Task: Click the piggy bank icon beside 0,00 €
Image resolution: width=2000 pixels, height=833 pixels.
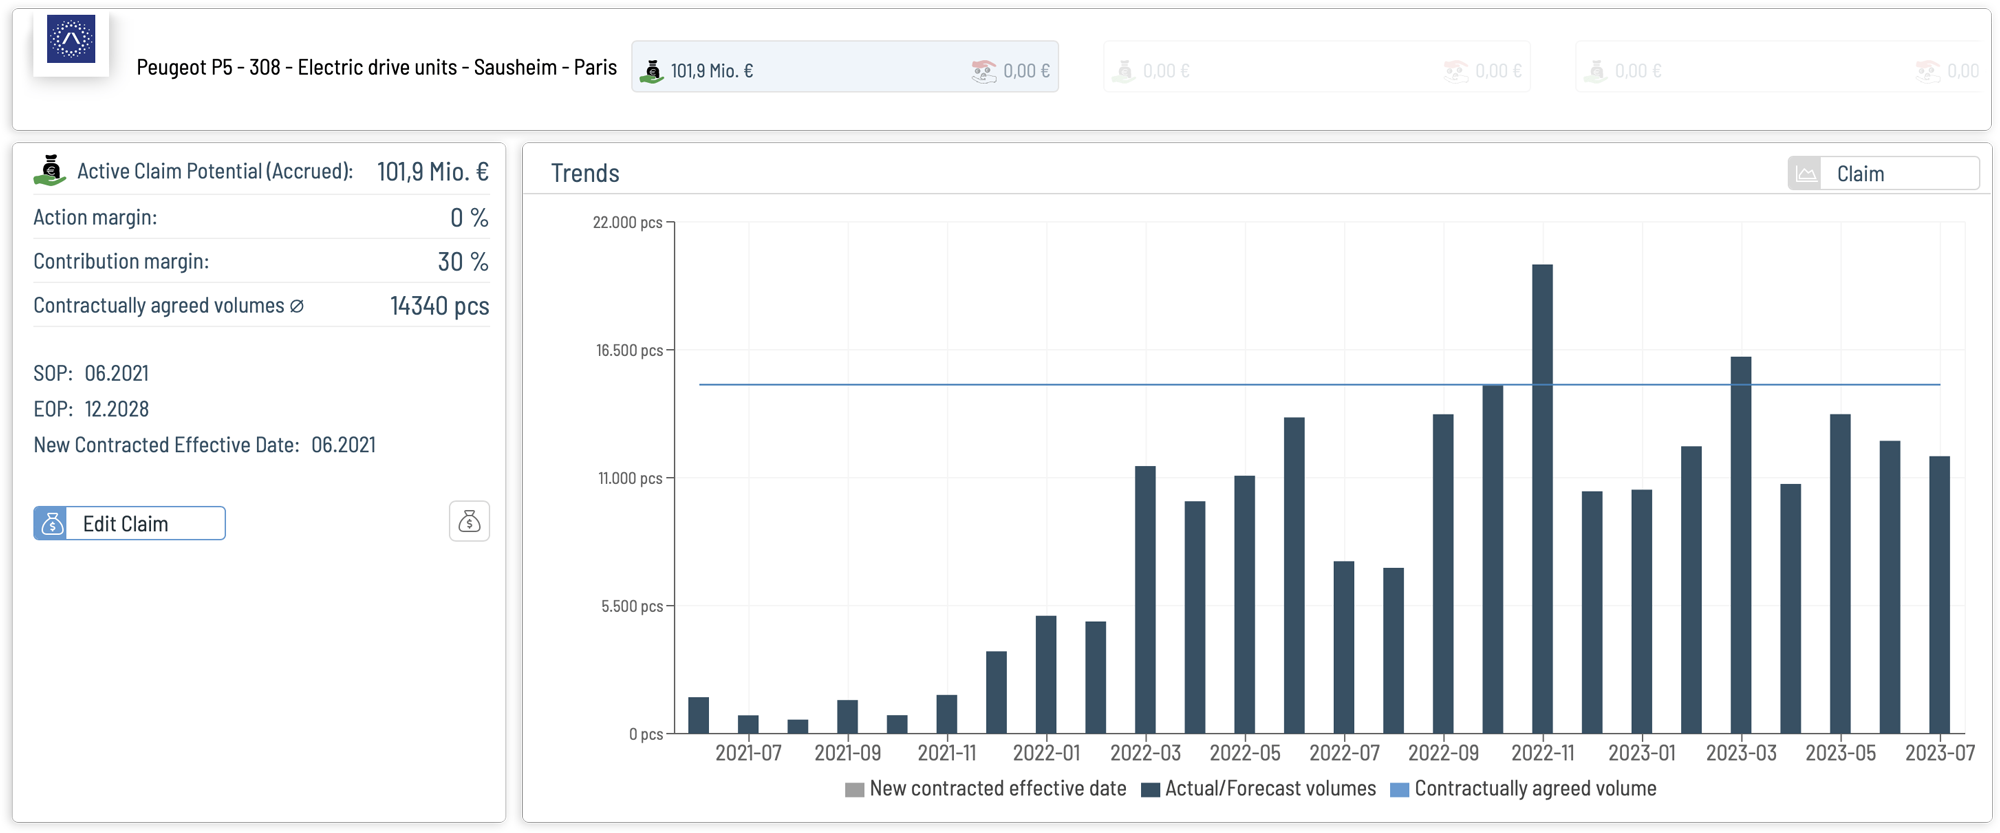Action: [983, 70]
